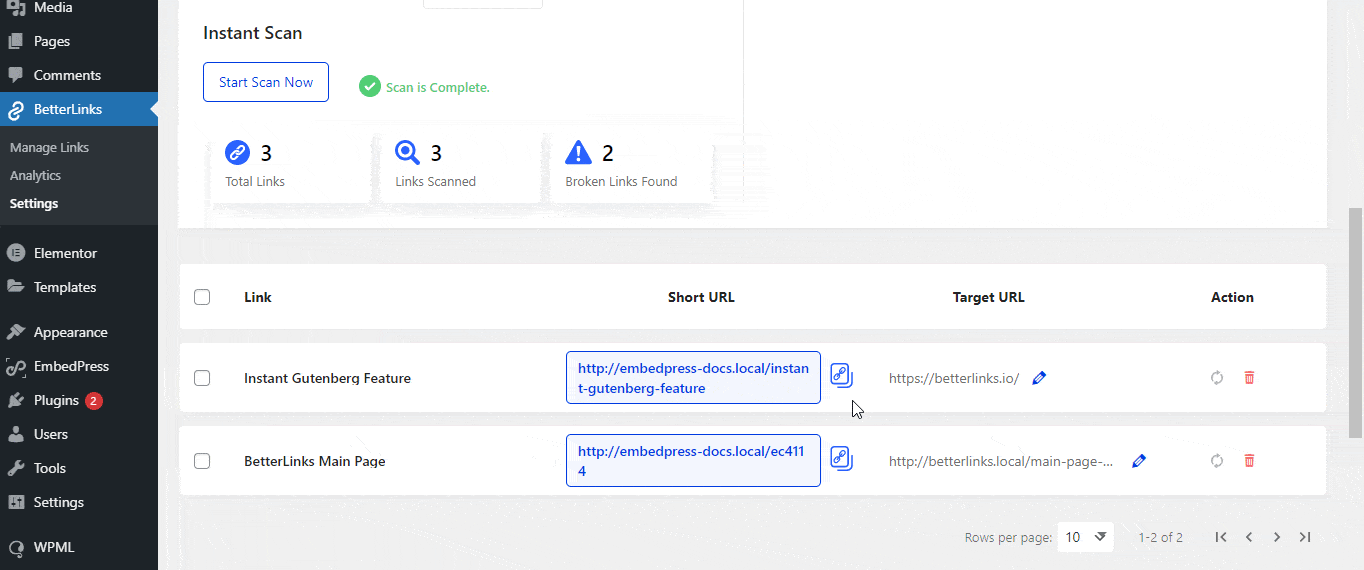Copy the BetterLinks Main Page short URL
Viewport: 1364px width, 570px height.
click(x=841, y=460)
